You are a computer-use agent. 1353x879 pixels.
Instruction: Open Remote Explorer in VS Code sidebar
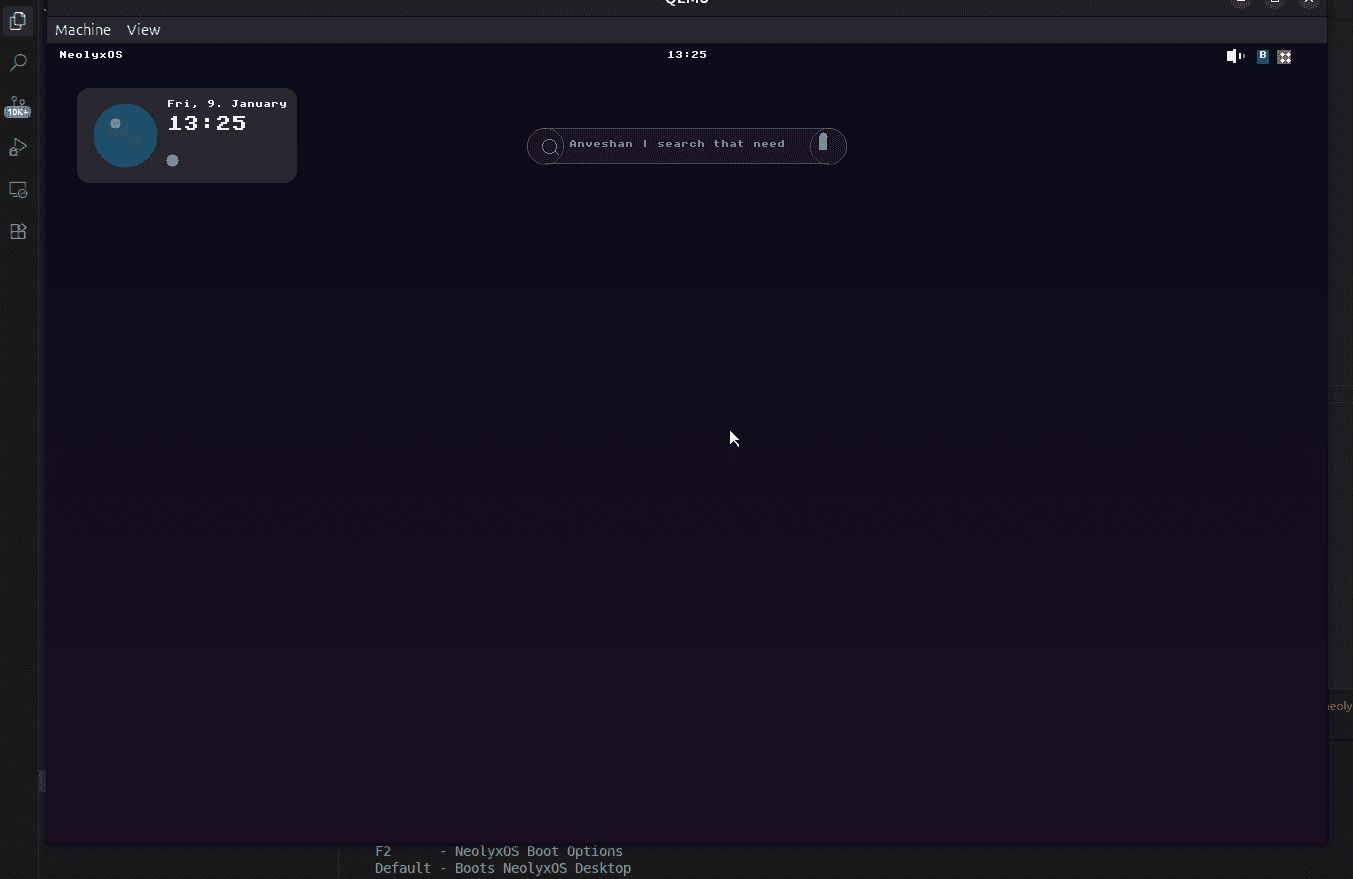click(18, 190)
